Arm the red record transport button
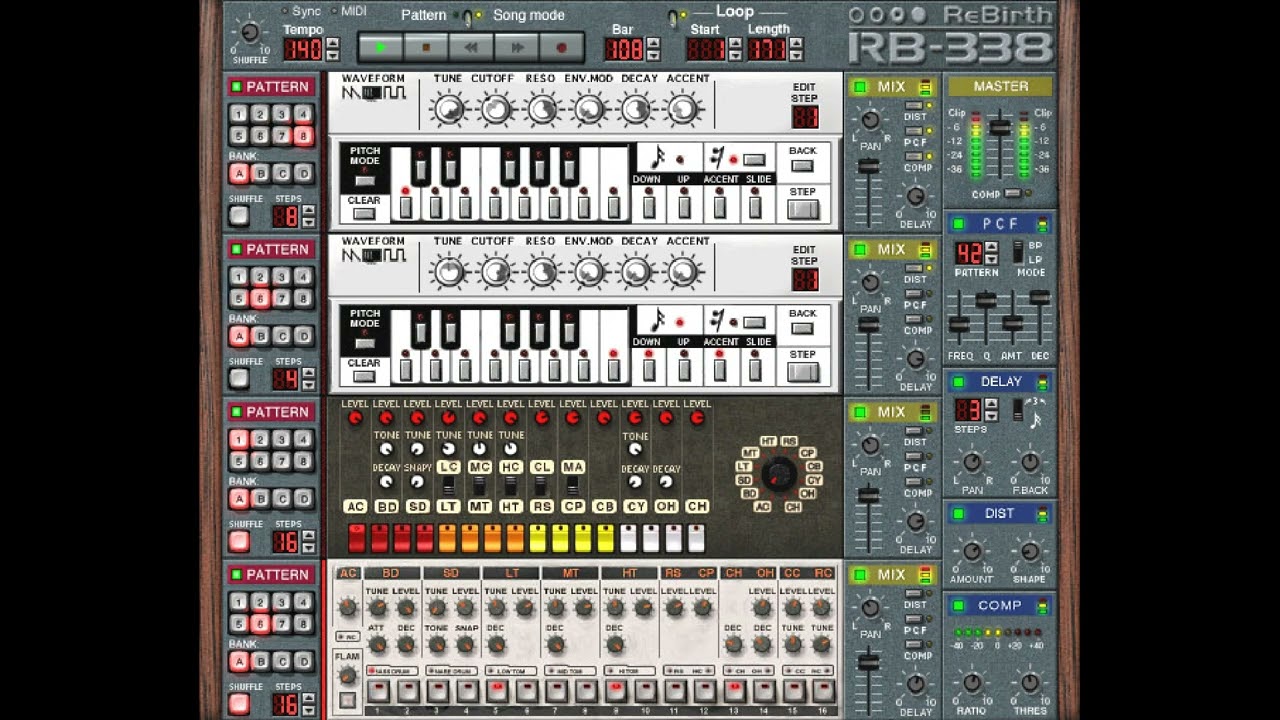This screenshot has height=720, width=1280. [x=562, y=47]
